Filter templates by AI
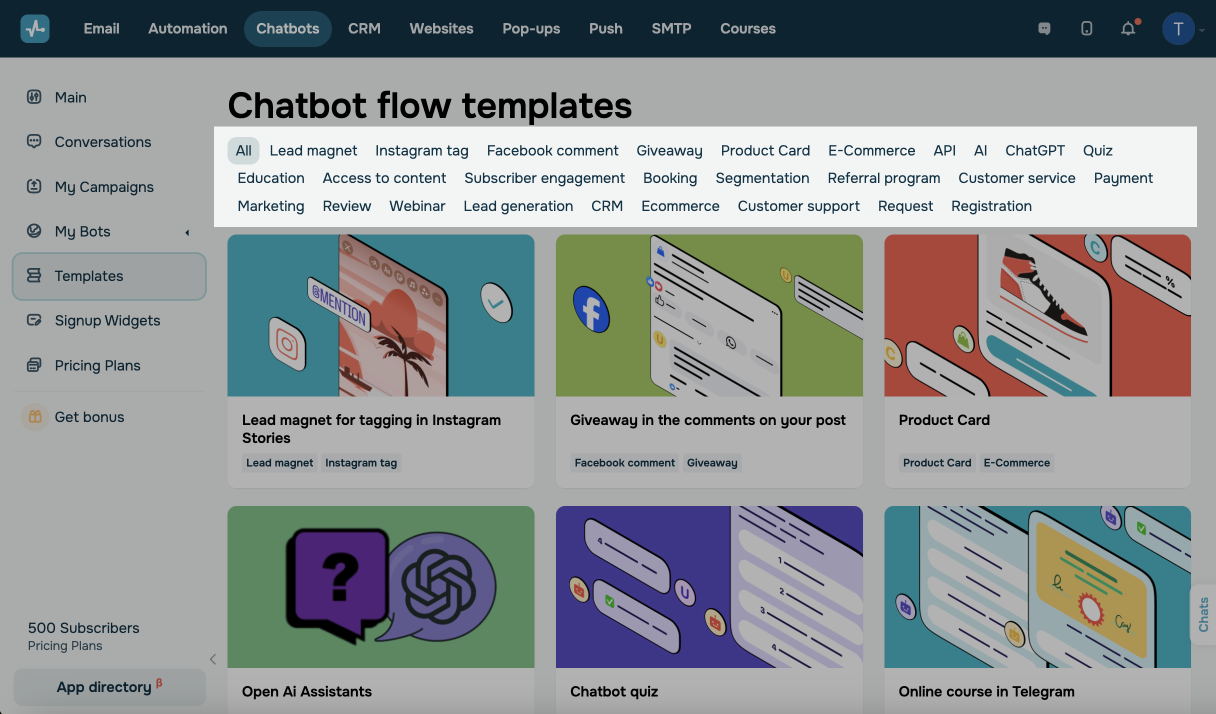1216x714 pixels. click(981, 150)
